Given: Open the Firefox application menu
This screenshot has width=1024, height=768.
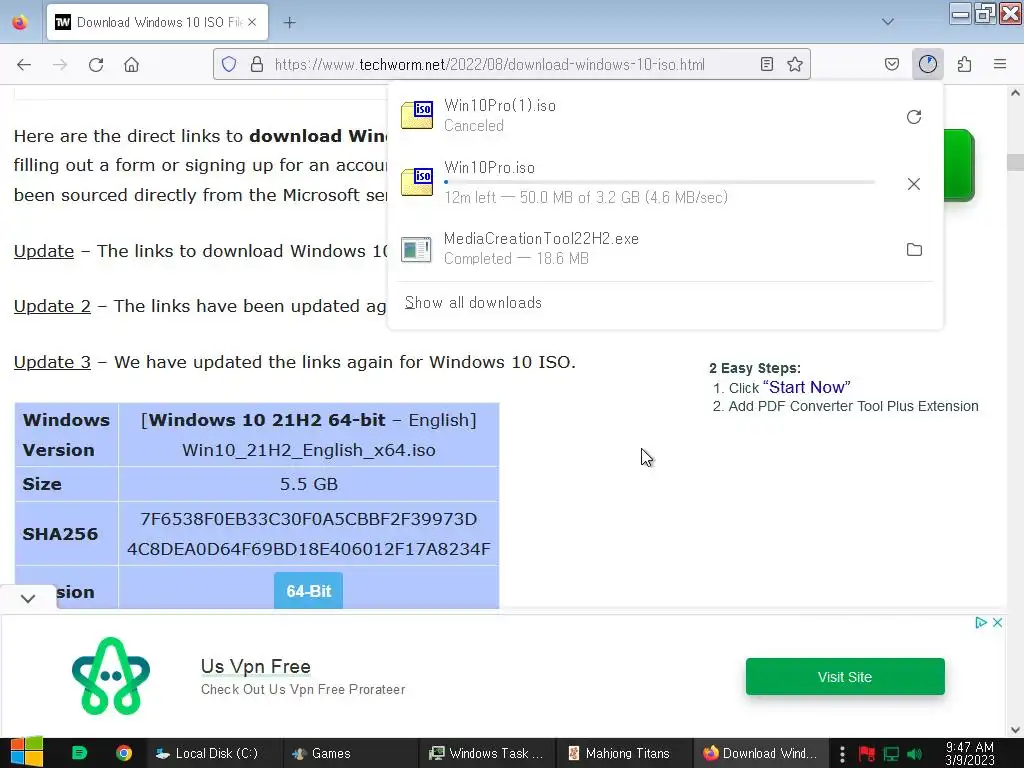Looking at the screenshot, I should tap(999, 64).
